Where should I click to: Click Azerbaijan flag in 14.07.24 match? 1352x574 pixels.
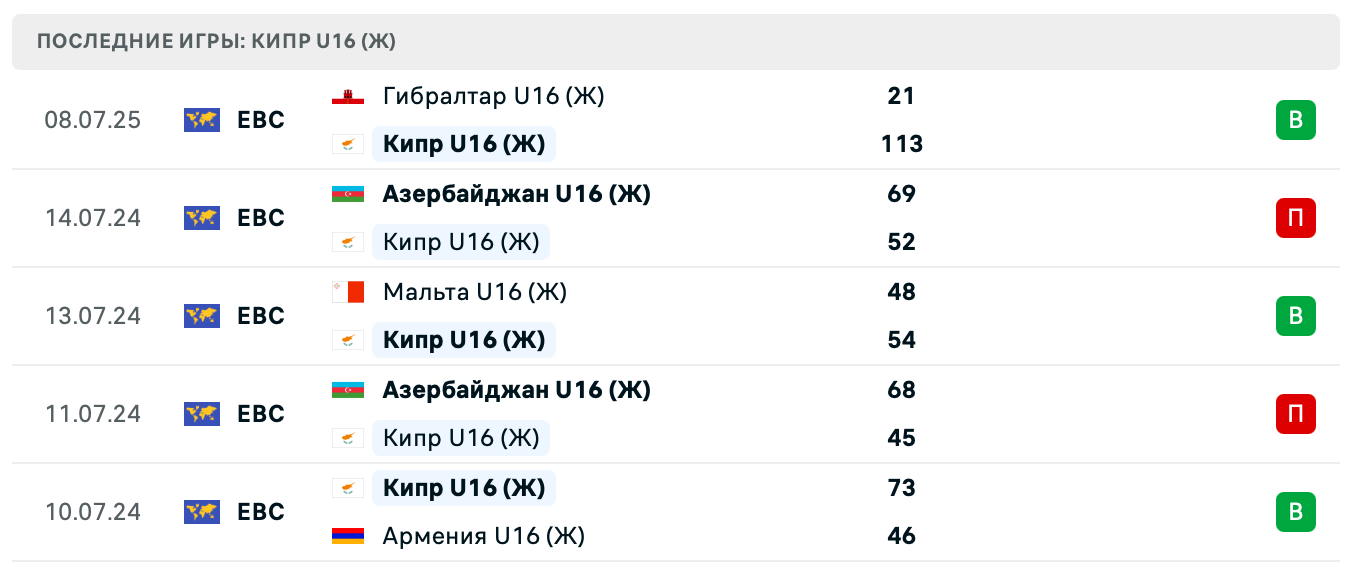pos(347,194)
